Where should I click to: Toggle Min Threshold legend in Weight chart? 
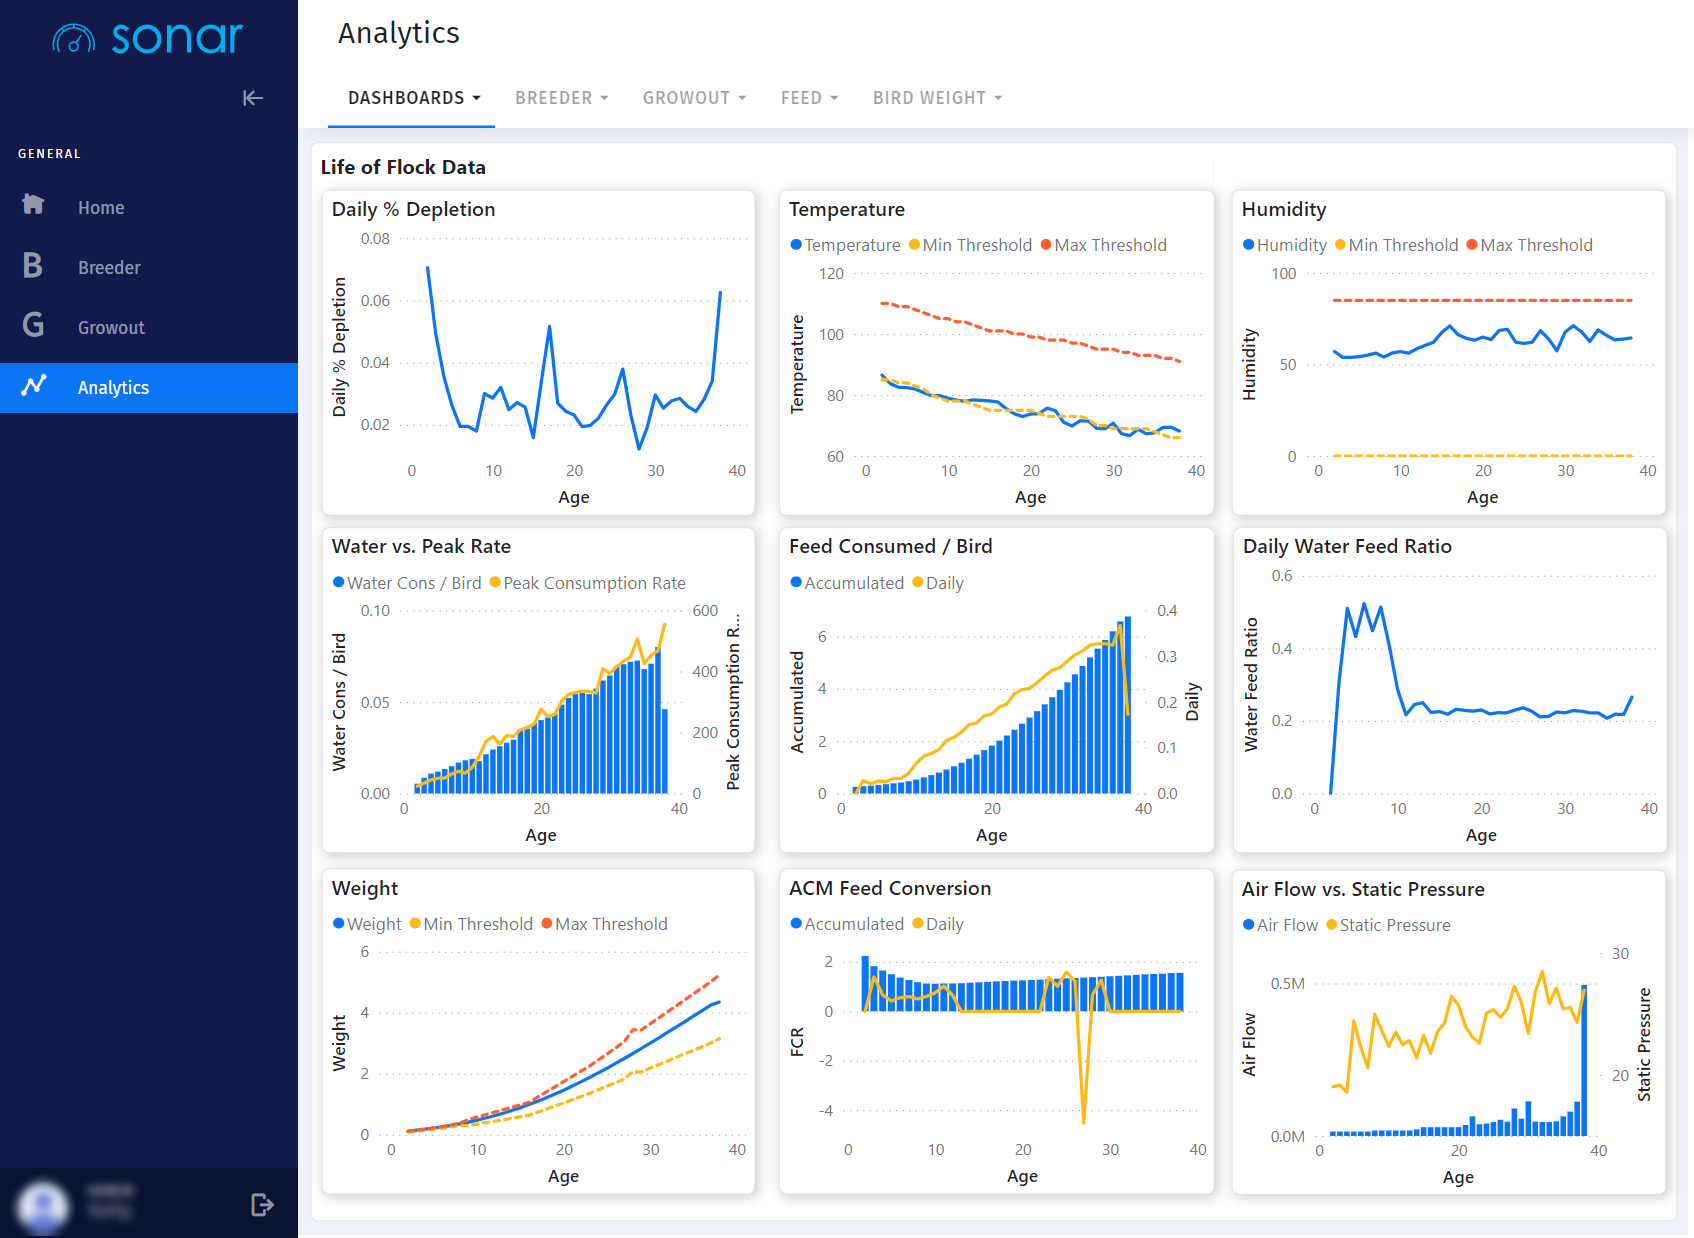coord(471,924)
